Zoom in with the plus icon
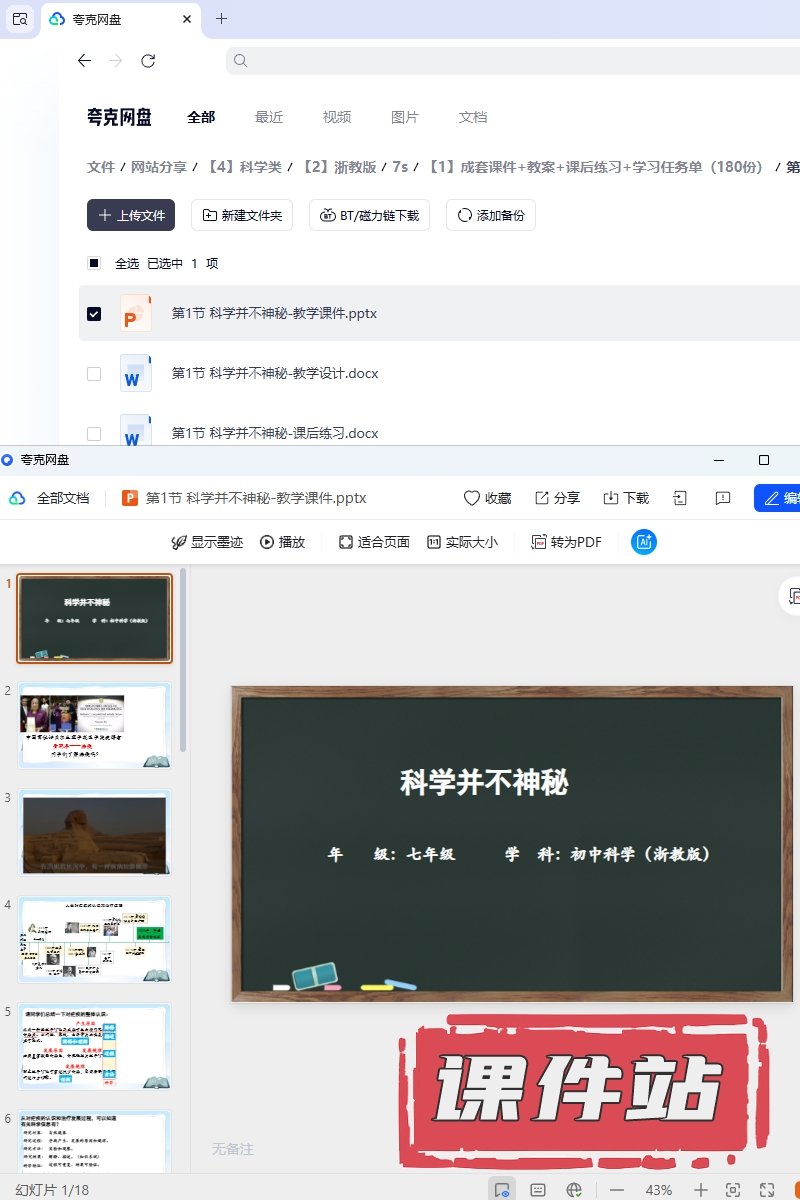The height and width of the screenshot is (1200, 800). pos(701,1190)
